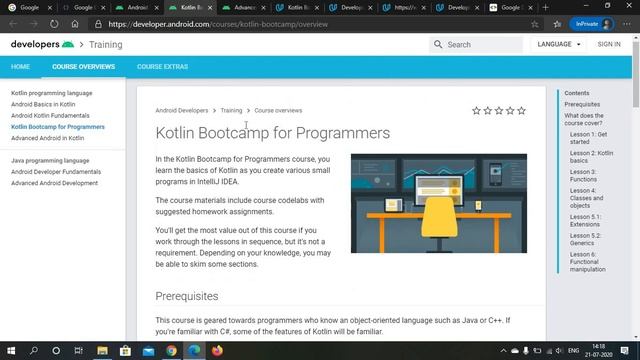Click the browser back arrow
Image resolution: width=640 pixels, height=360 pixels.
coord(13,24)
